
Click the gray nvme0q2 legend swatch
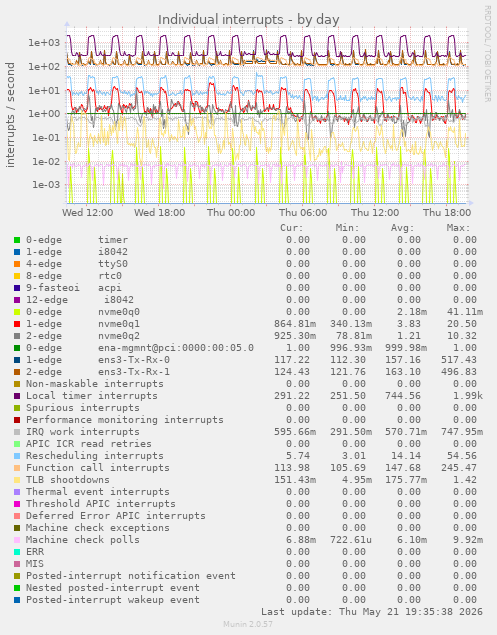17,336
